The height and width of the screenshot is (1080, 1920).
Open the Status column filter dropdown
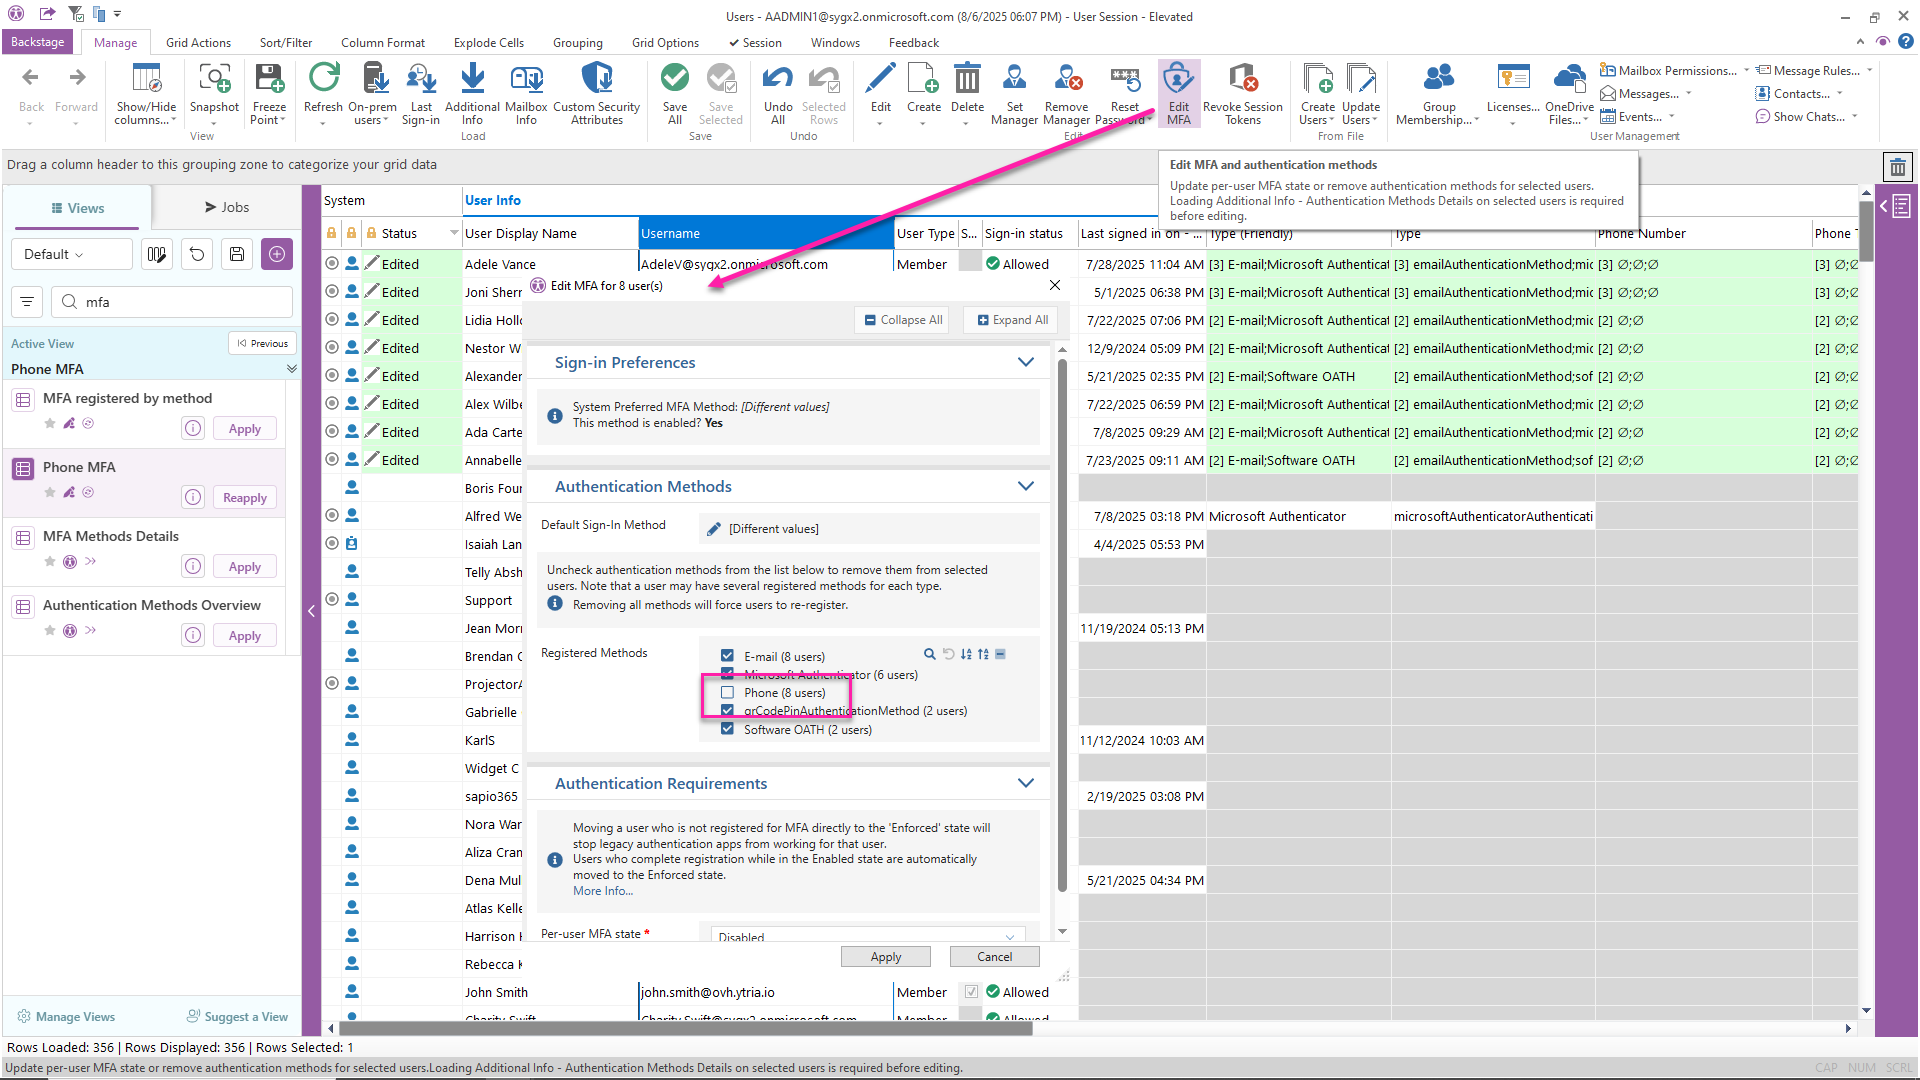(454, 233)
